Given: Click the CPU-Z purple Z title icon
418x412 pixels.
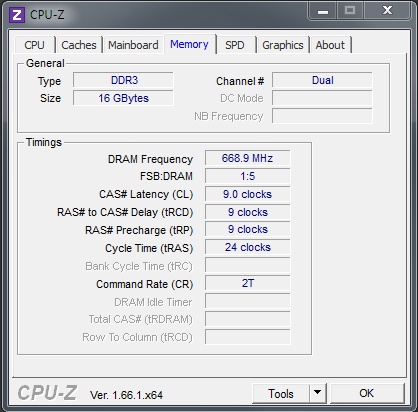Looking at the screenshot, I should pos(17,15).
